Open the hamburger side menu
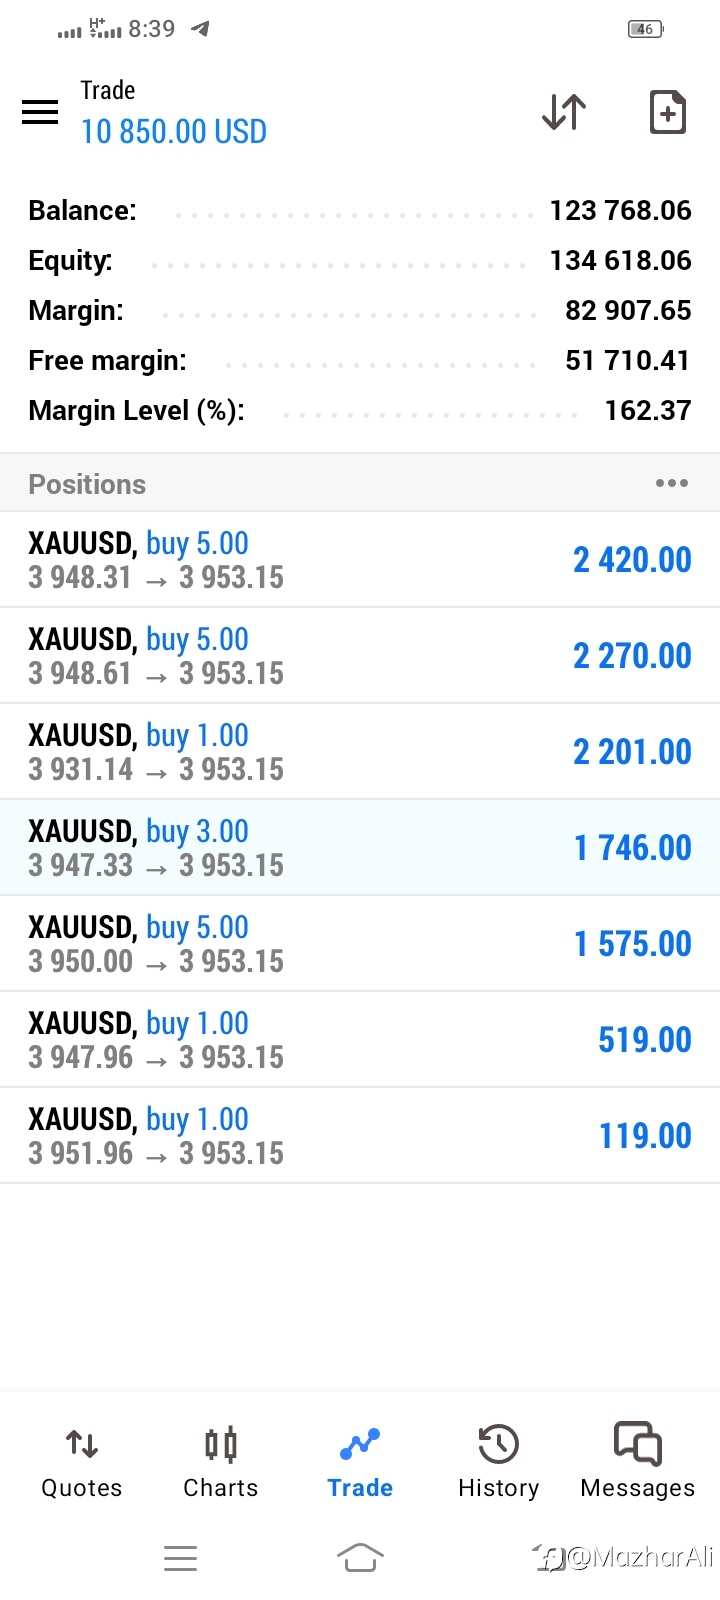720x1600 pixels. pyautogui.click(x=40, y=112)
